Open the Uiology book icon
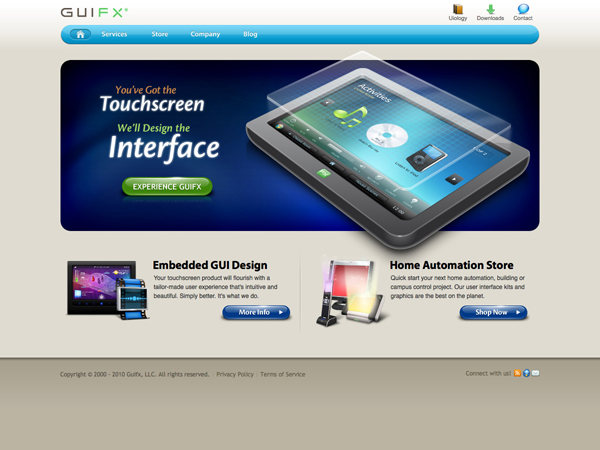This screenshot has height=450, width=600. [458, 9]
